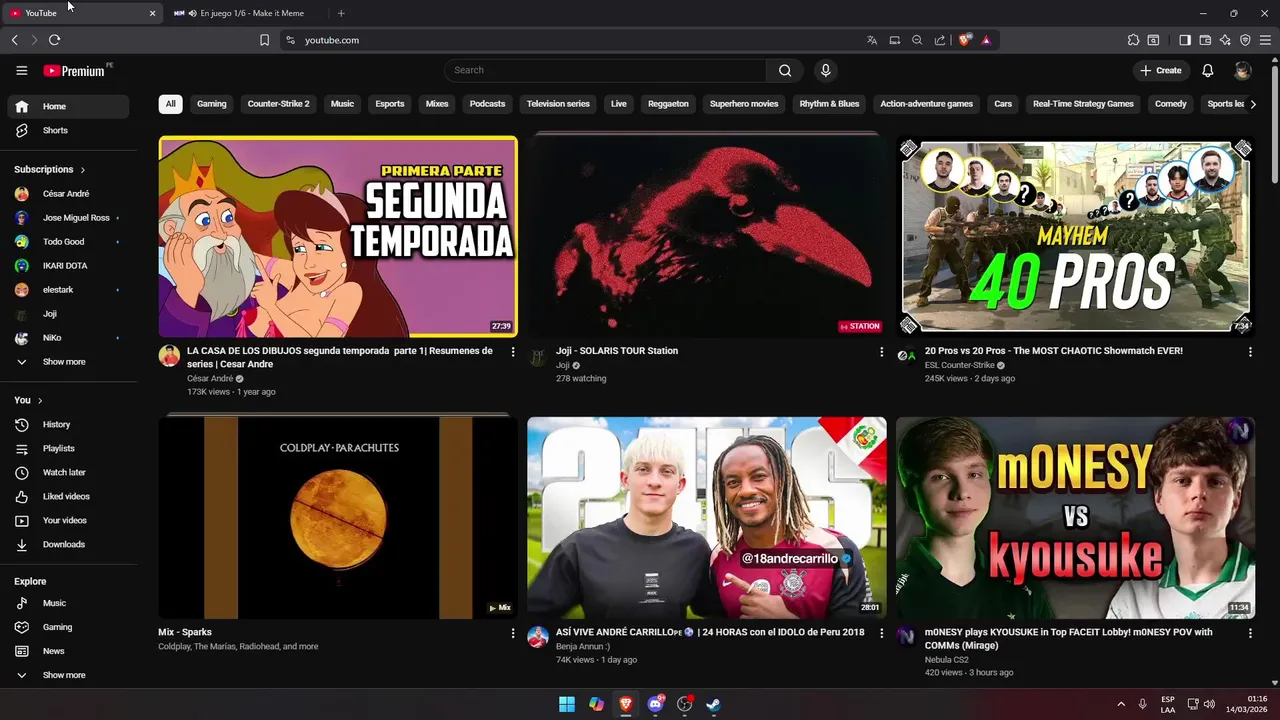Select the Esports filter chip
This screenshot has height=720, width=1280.
[390, 104]
